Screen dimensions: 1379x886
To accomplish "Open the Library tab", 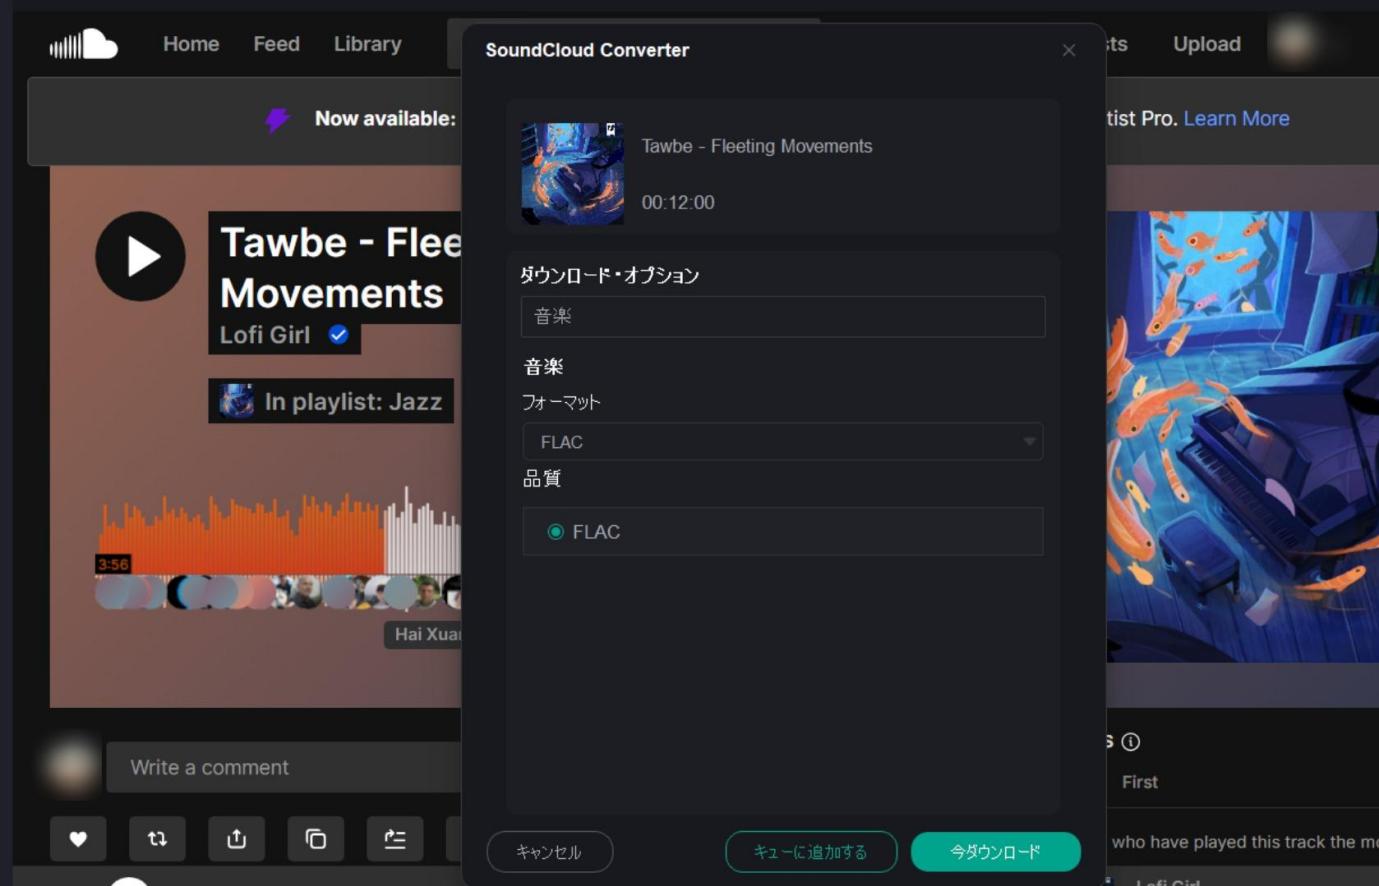I will tap(367, 44).
